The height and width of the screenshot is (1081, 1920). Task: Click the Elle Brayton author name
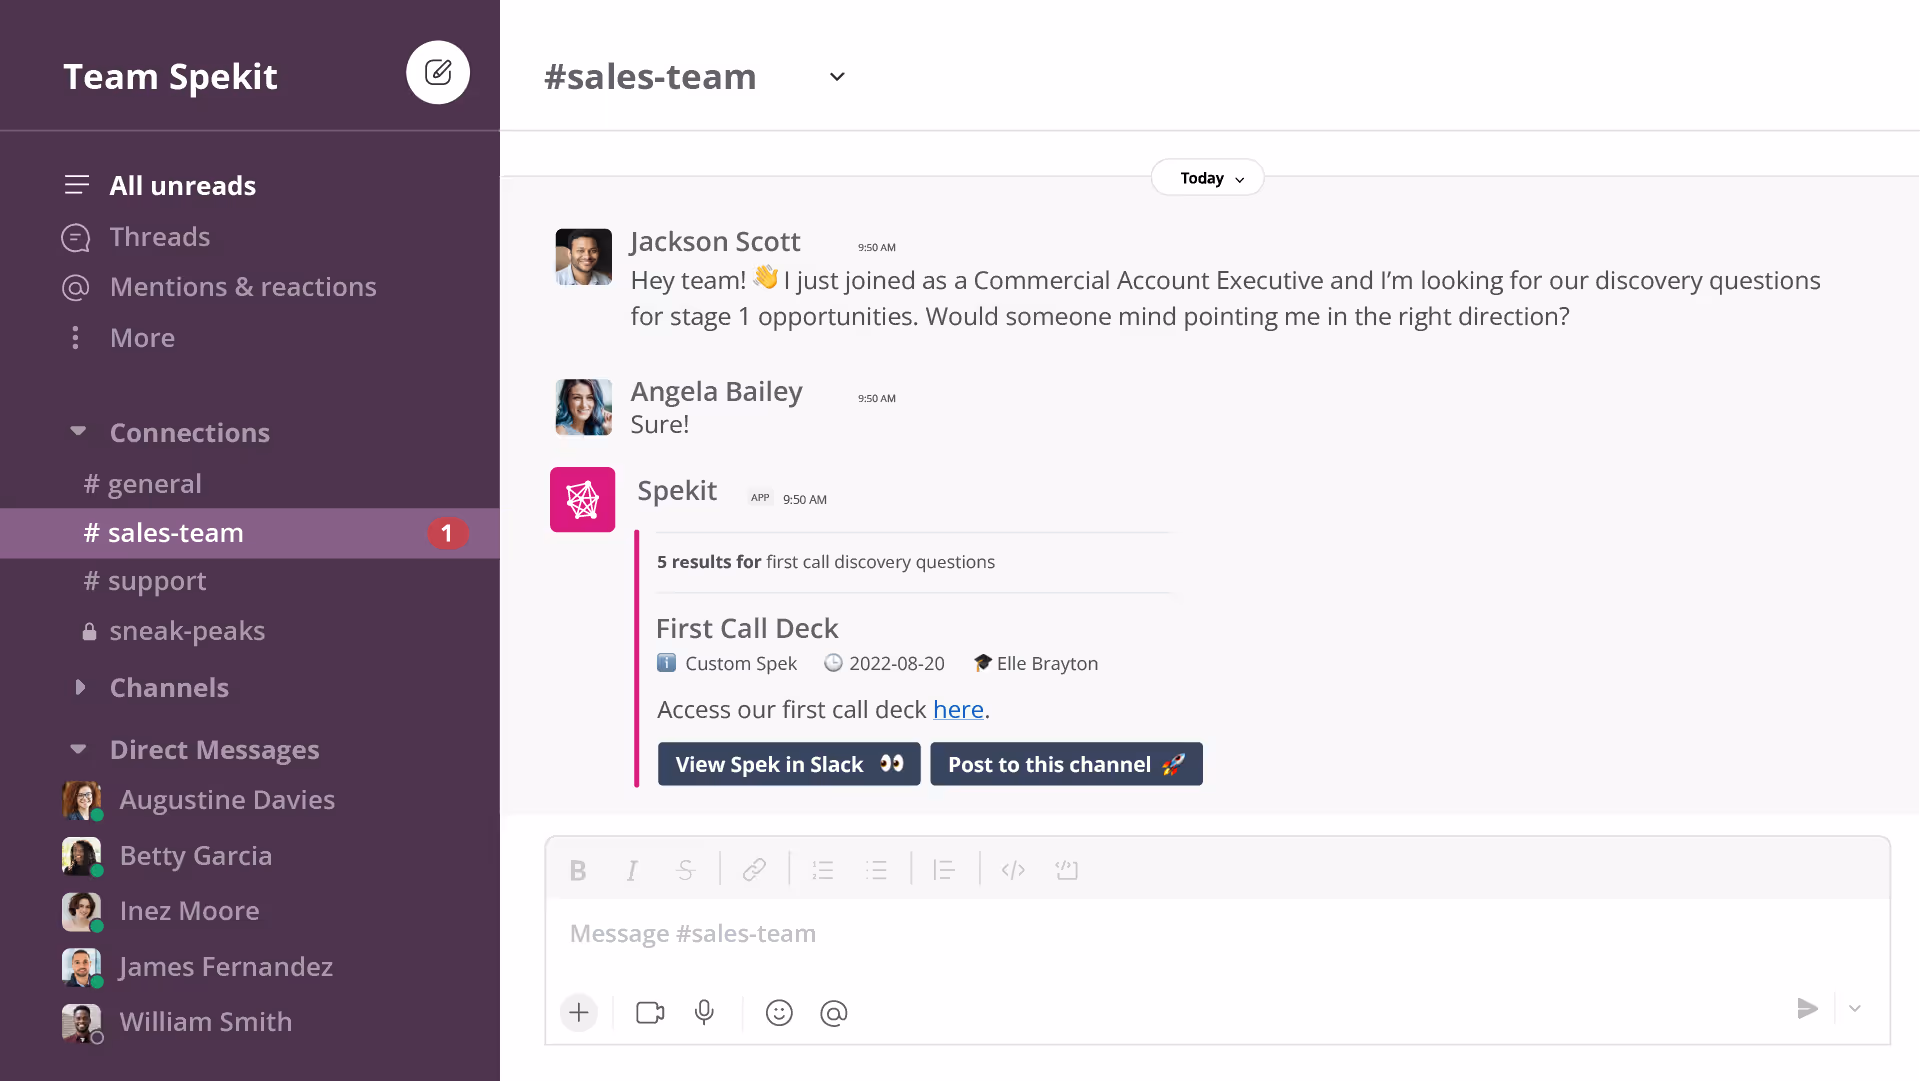(x=1047, y=664)
